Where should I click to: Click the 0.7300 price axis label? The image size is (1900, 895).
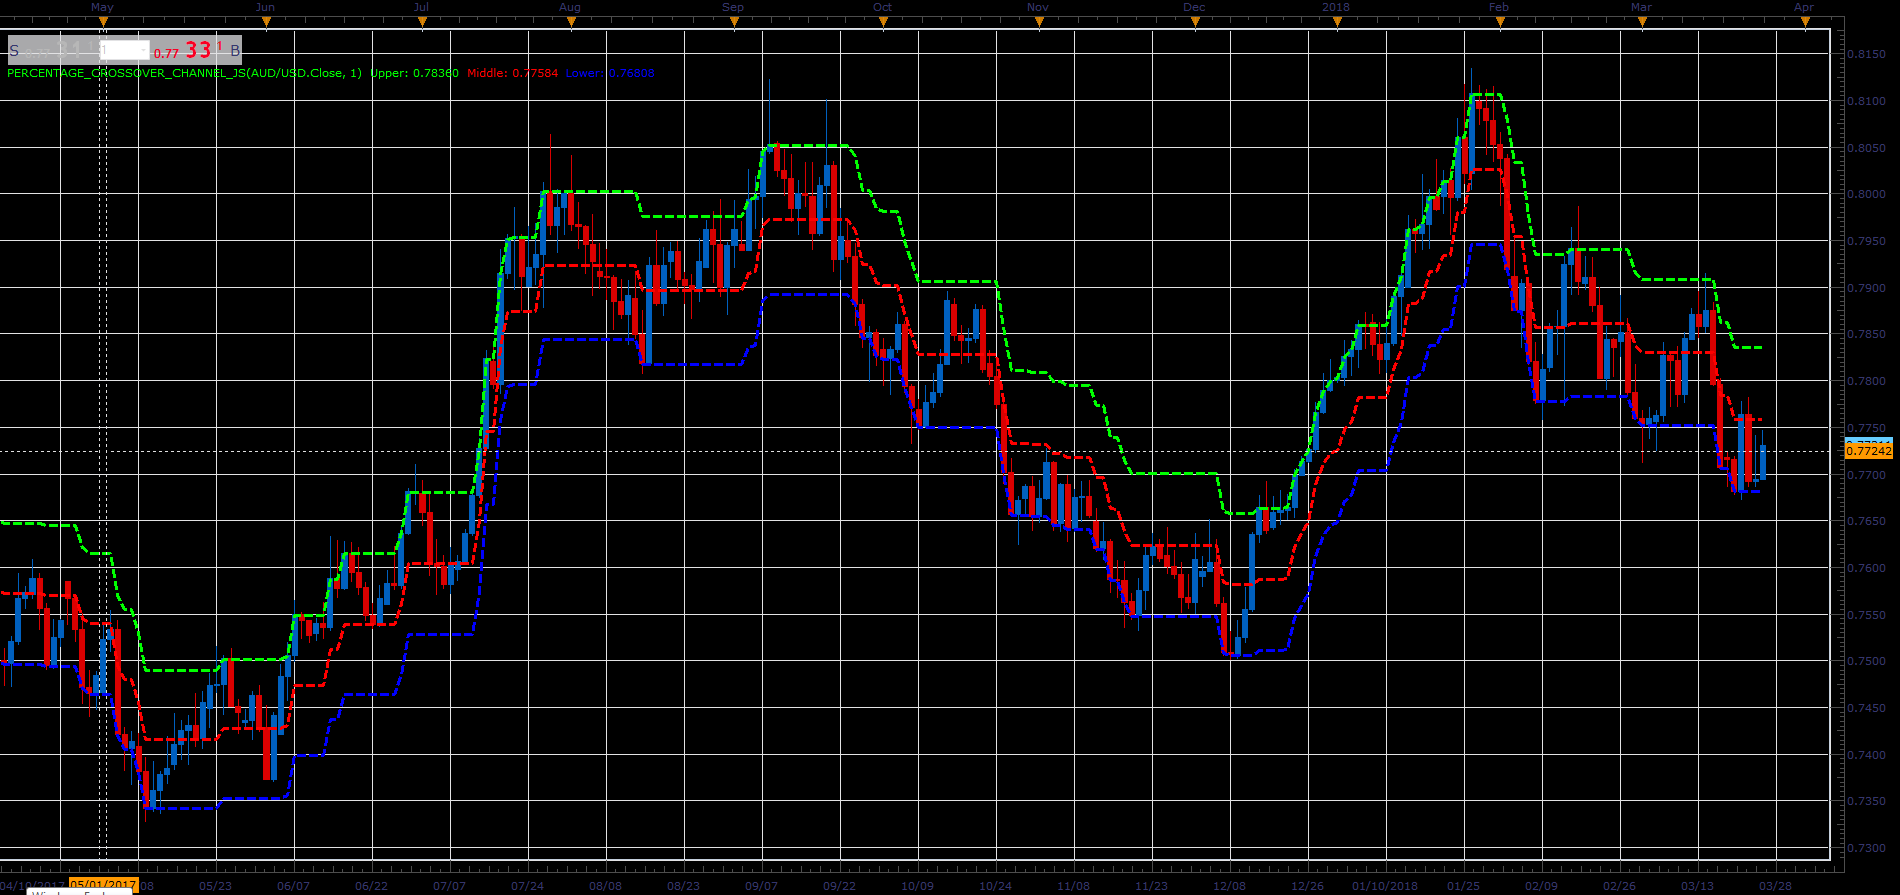[x=1866, y=848]
